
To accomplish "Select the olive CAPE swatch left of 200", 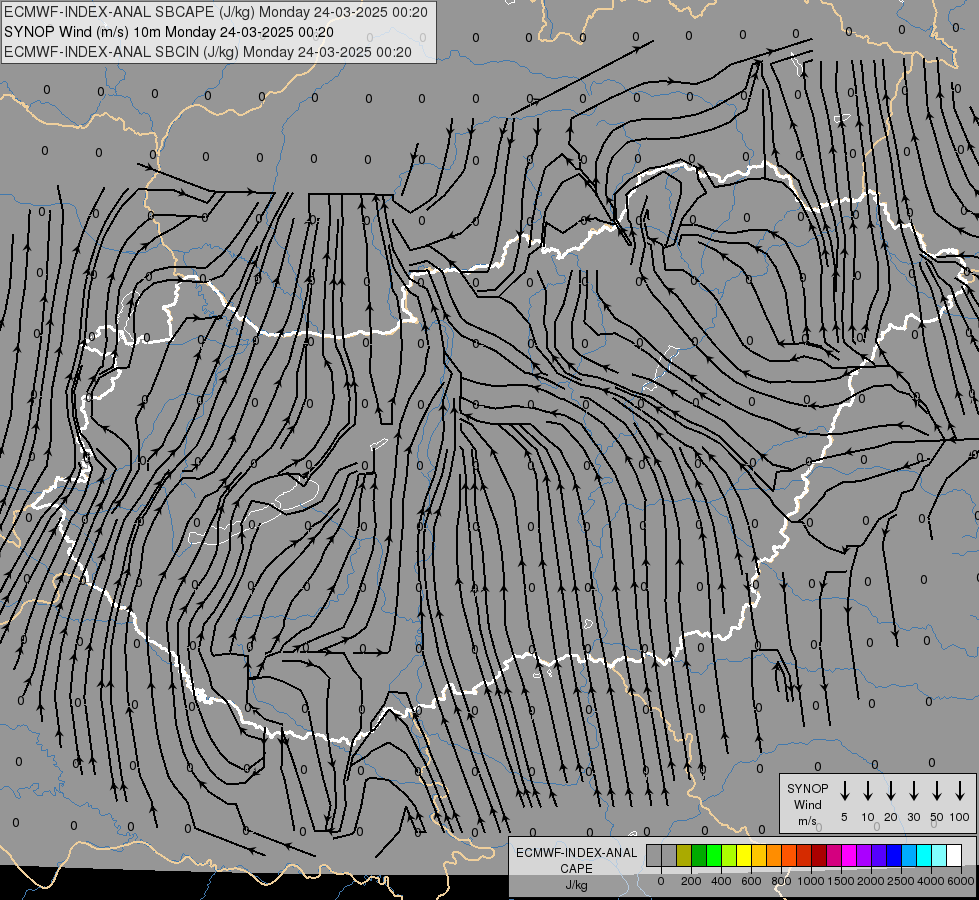I will click(x=684, y=855).
